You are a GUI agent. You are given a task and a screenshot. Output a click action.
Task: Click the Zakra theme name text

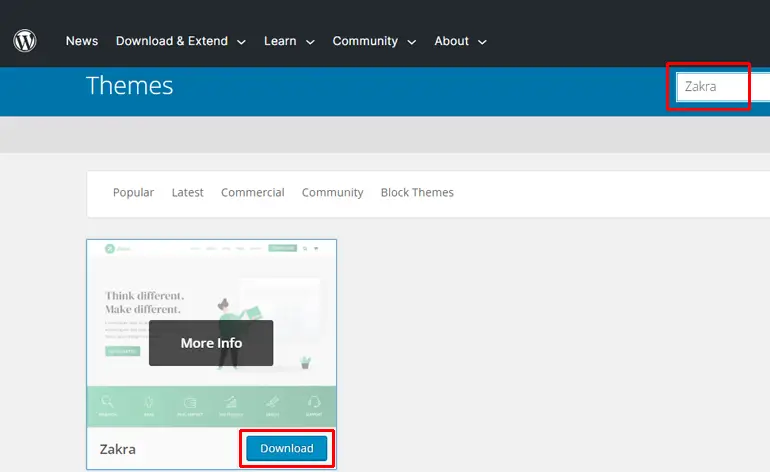(x=118, y=449)
